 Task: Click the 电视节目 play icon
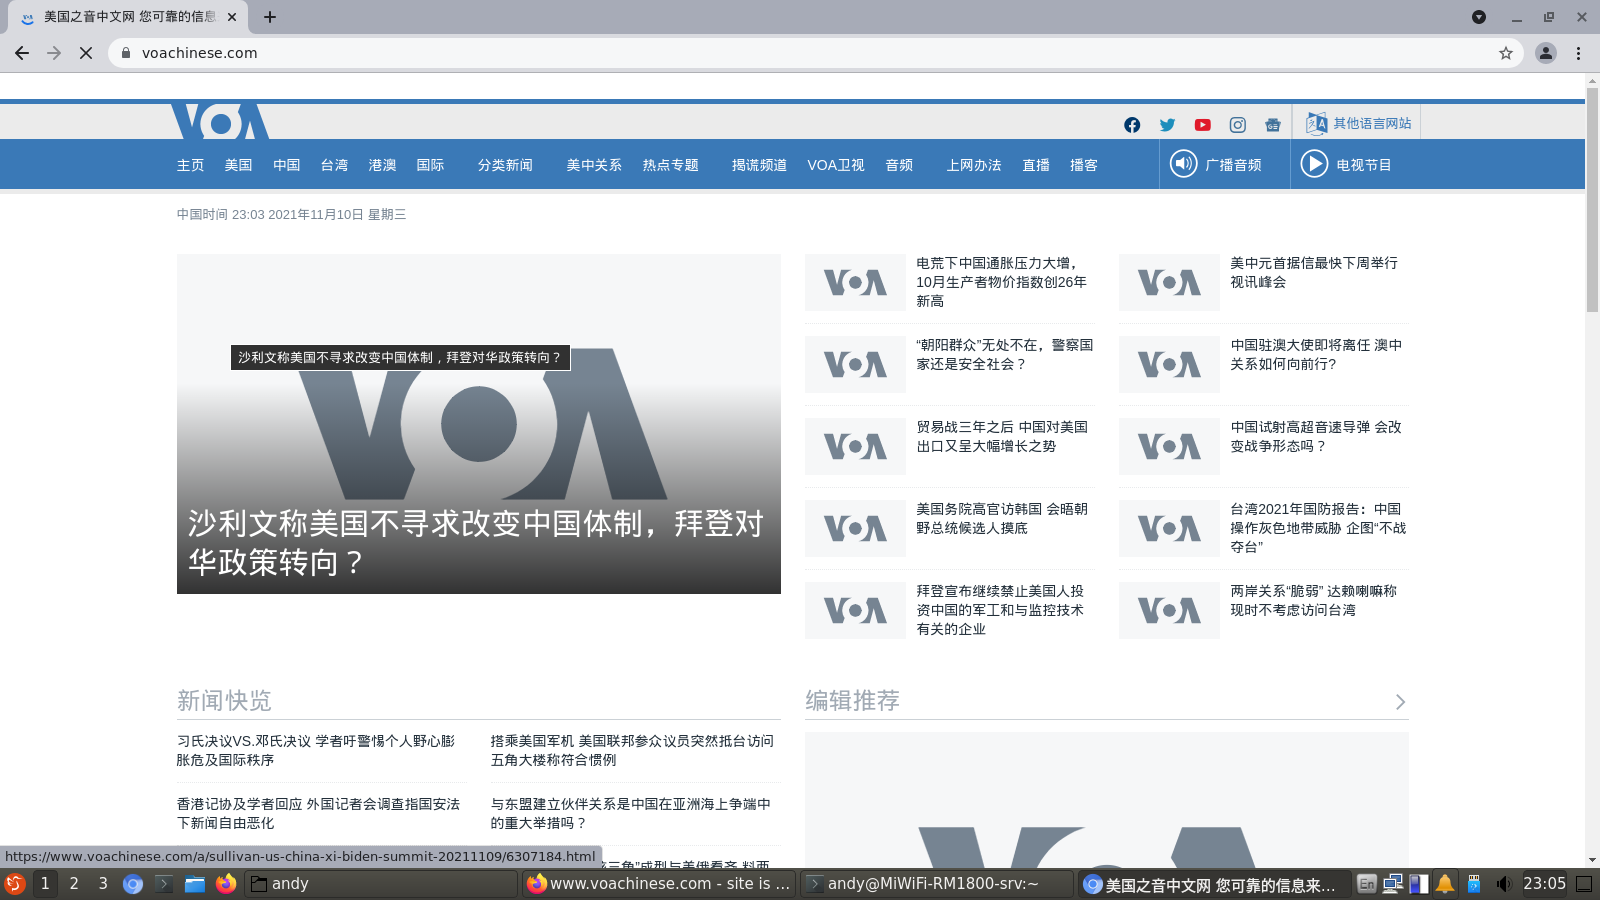coord(1315,164)
